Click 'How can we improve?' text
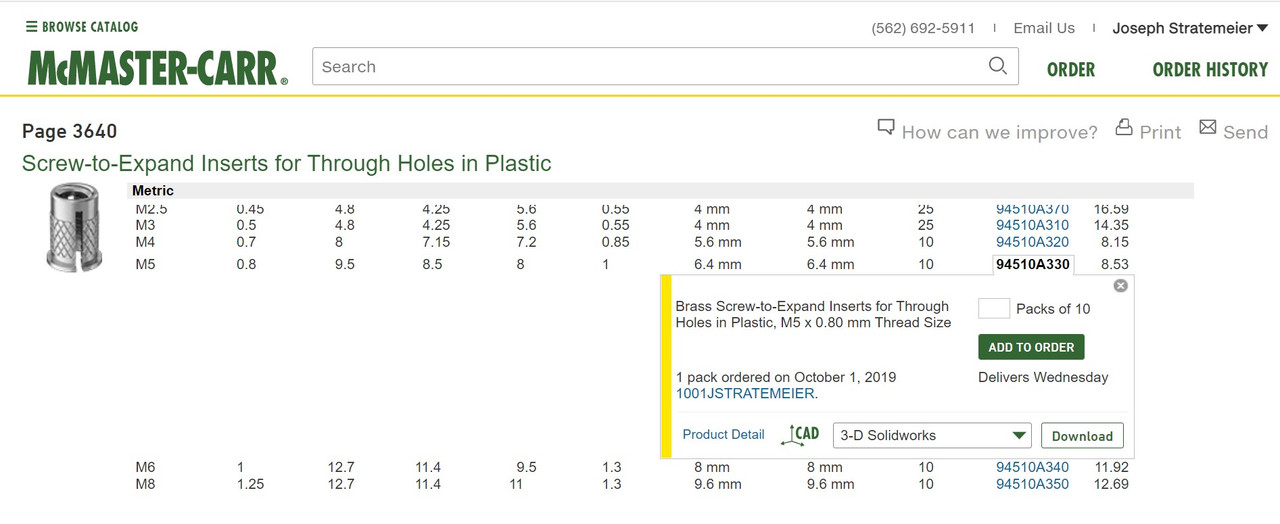The image size is (1280, 524). pyautogui.click(x=999, y=132)
